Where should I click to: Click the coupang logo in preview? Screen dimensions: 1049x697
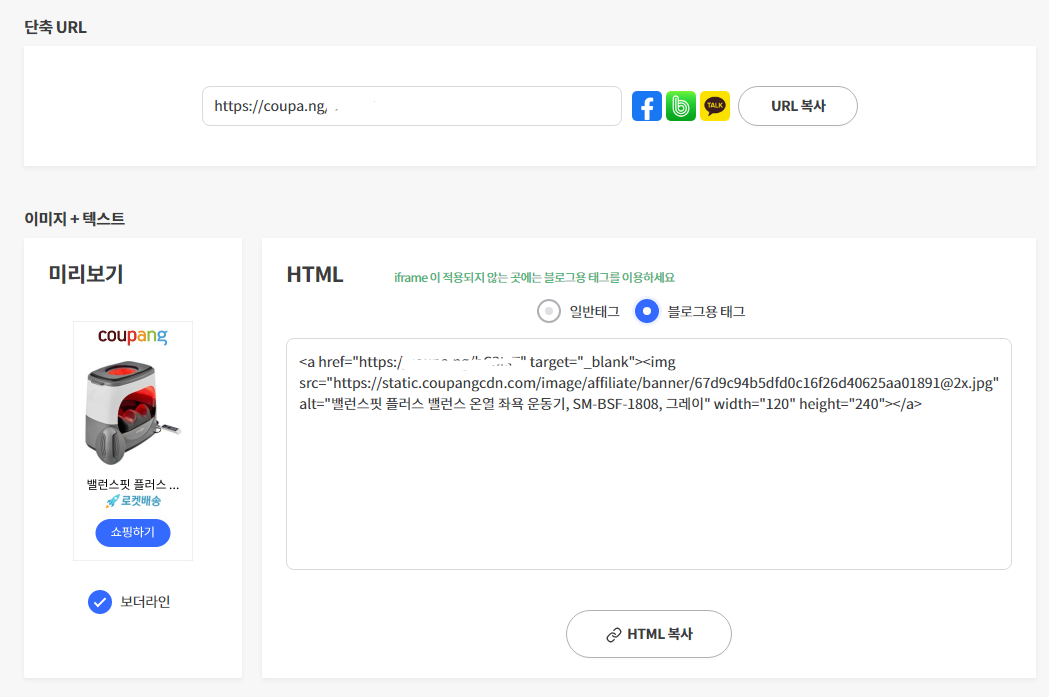pos(132,336)
